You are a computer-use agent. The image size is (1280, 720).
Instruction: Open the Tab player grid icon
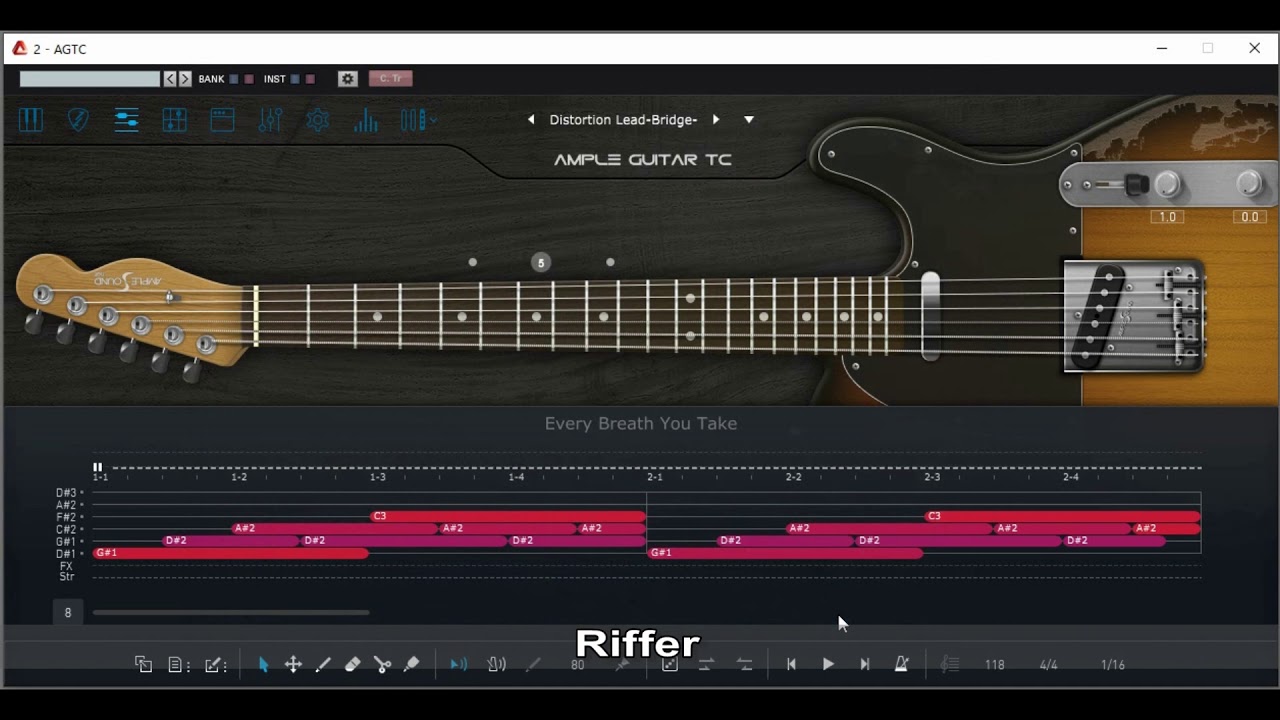pos(175,120)
